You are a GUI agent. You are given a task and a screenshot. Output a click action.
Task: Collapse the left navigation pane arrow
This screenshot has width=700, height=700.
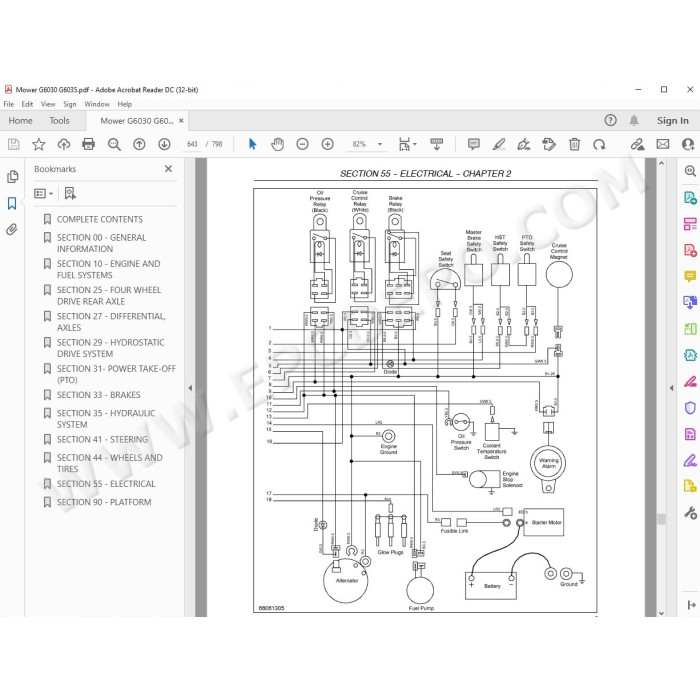pyautogui.click(x=190, y=388)
